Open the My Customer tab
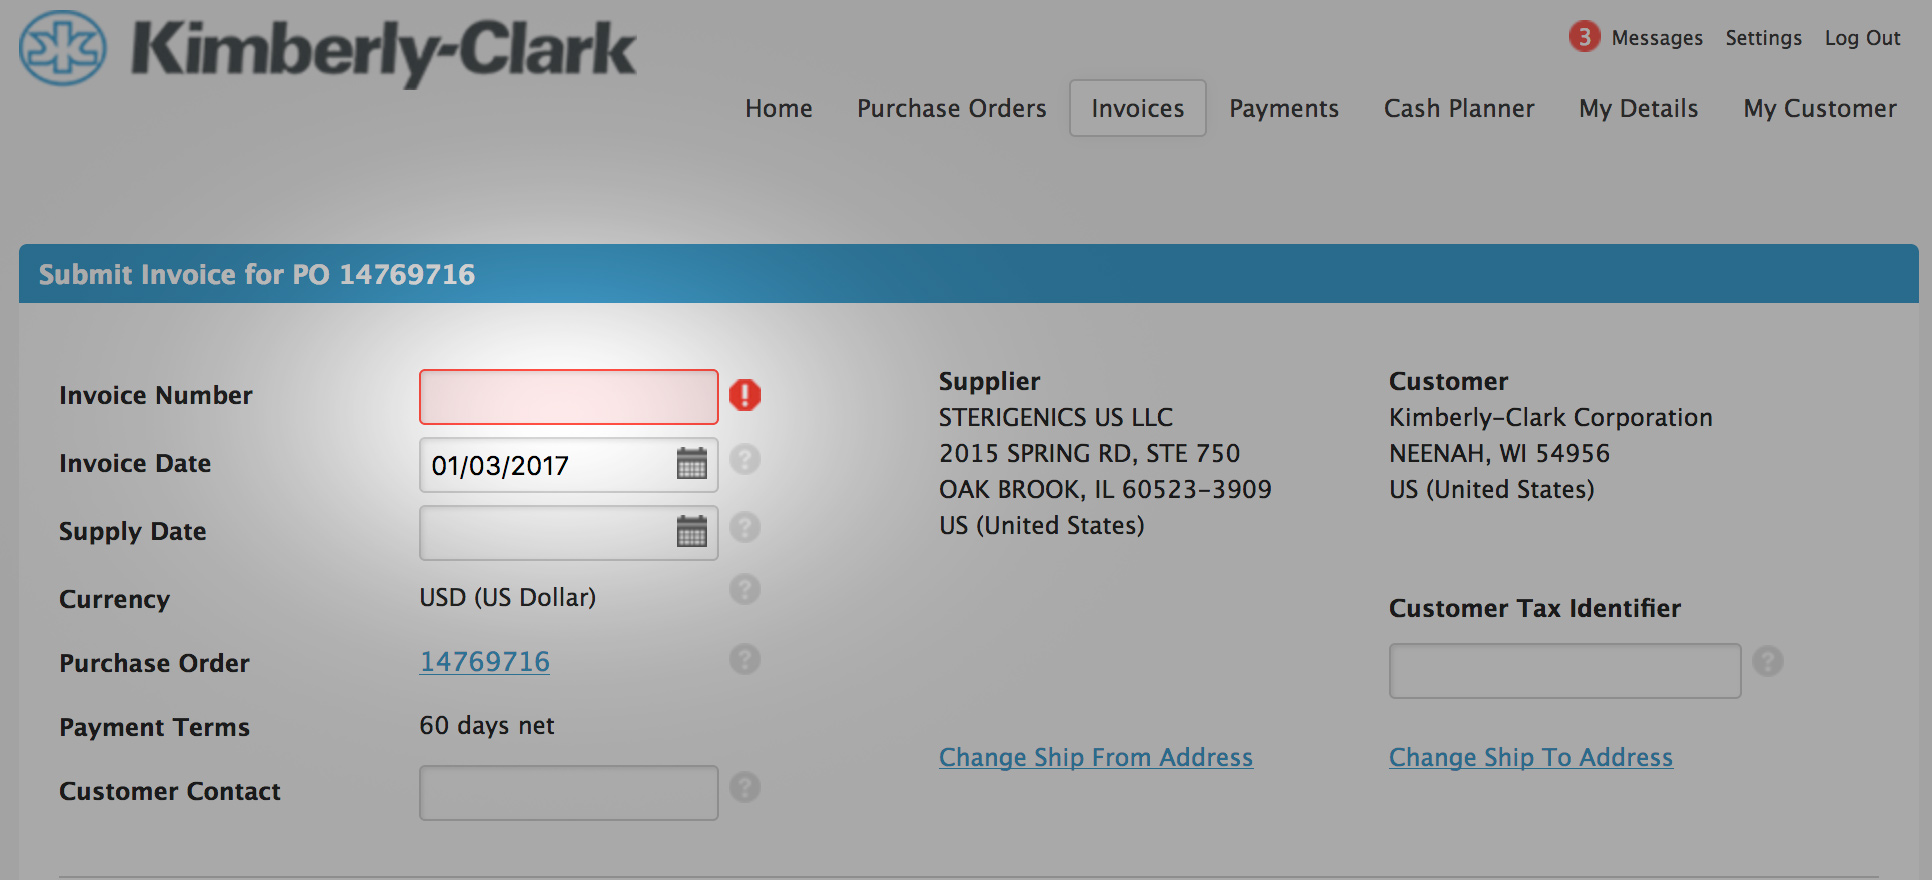 1820,108
